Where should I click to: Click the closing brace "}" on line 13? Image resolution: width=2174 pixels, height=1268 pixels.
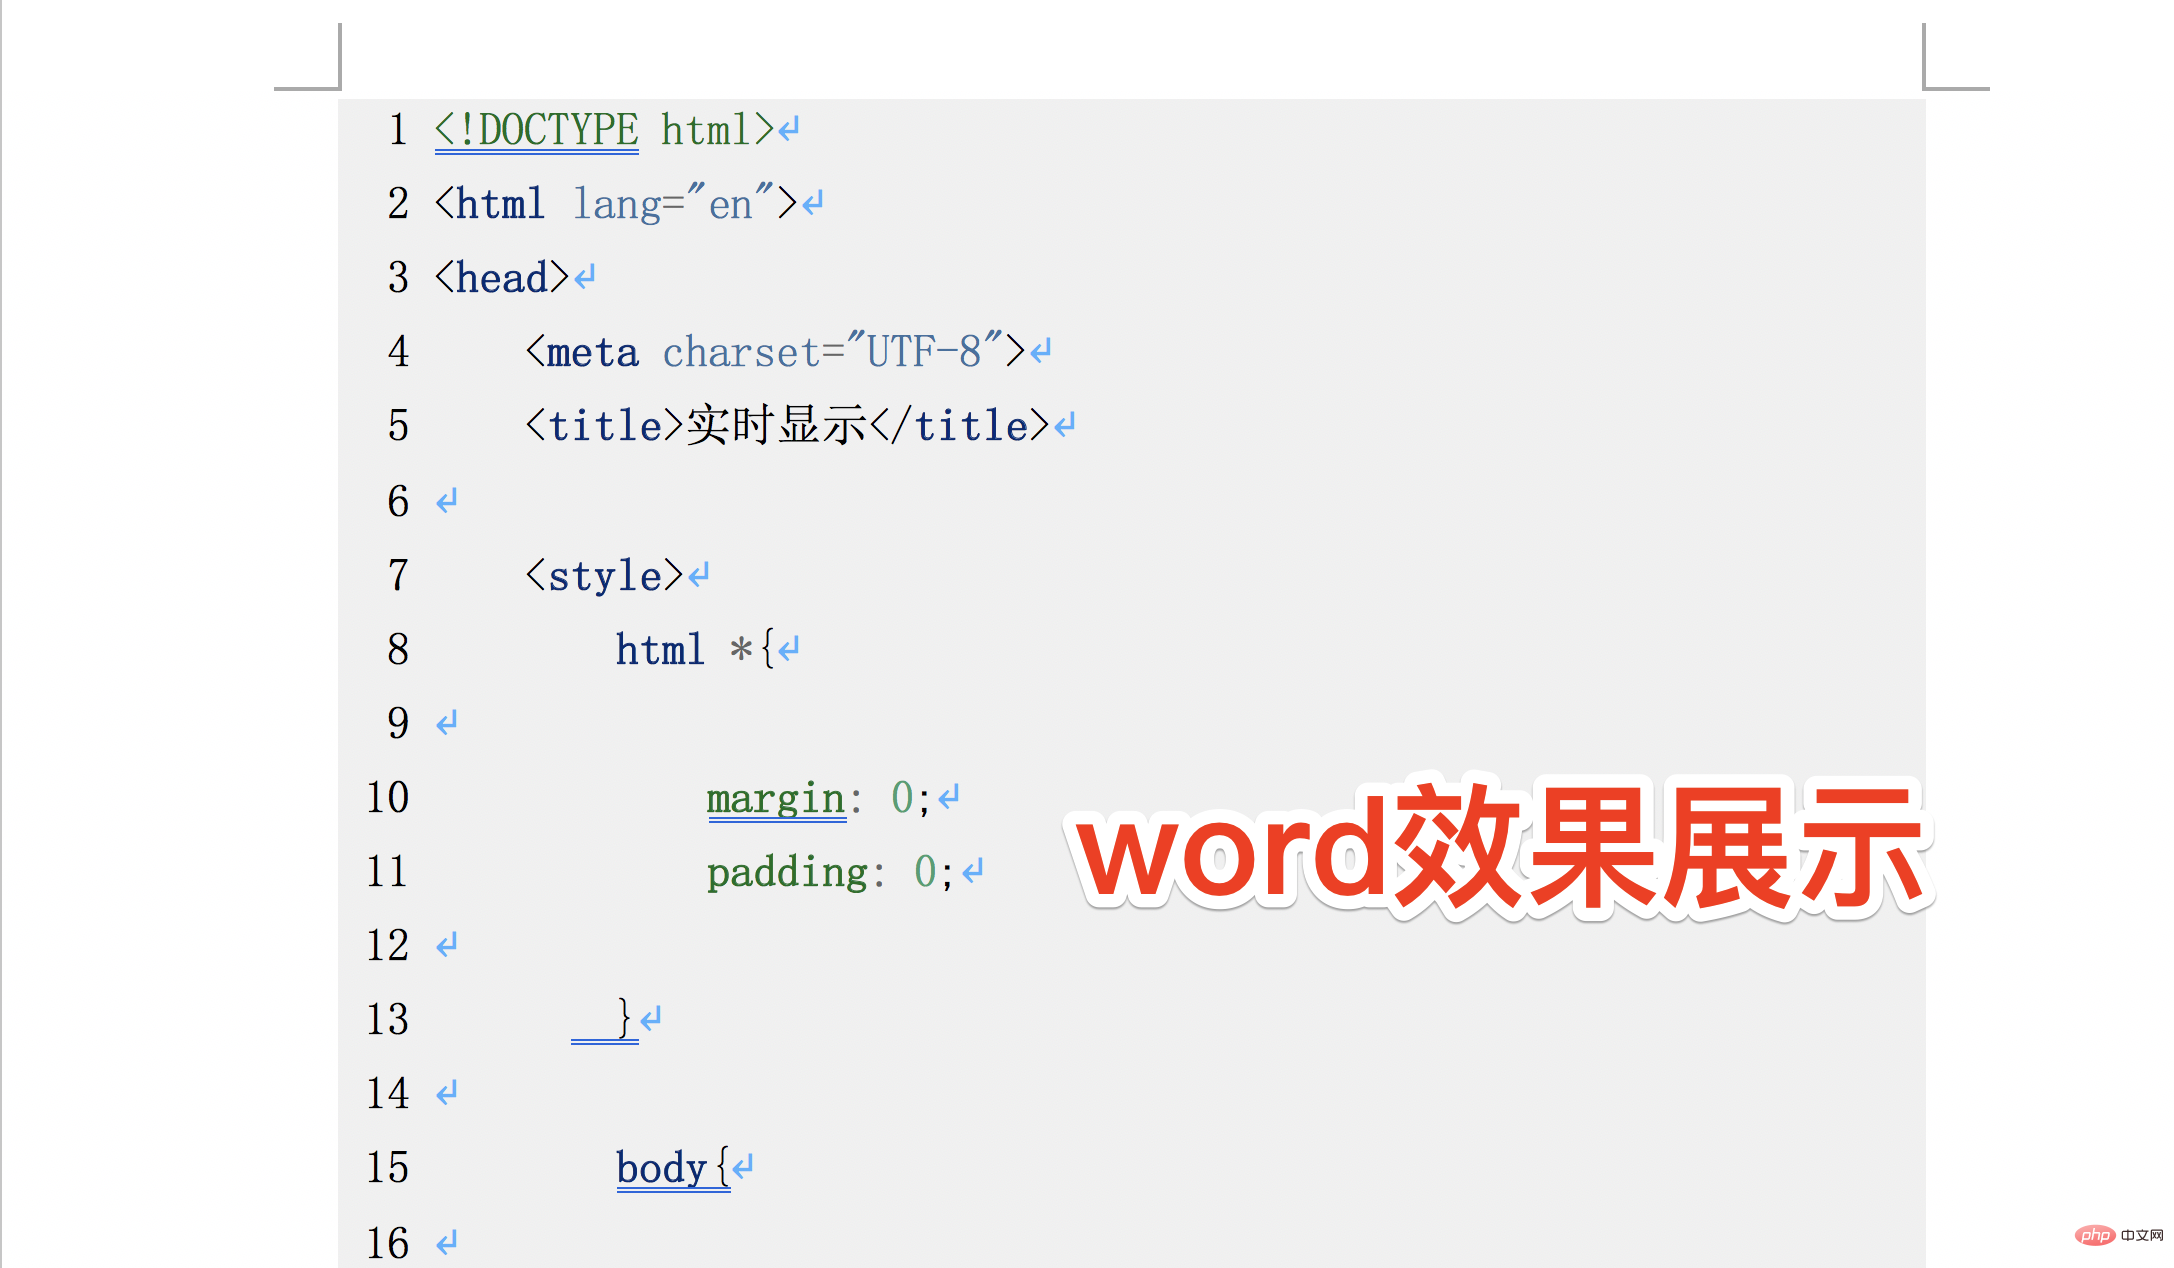[x=624, y=1019]
